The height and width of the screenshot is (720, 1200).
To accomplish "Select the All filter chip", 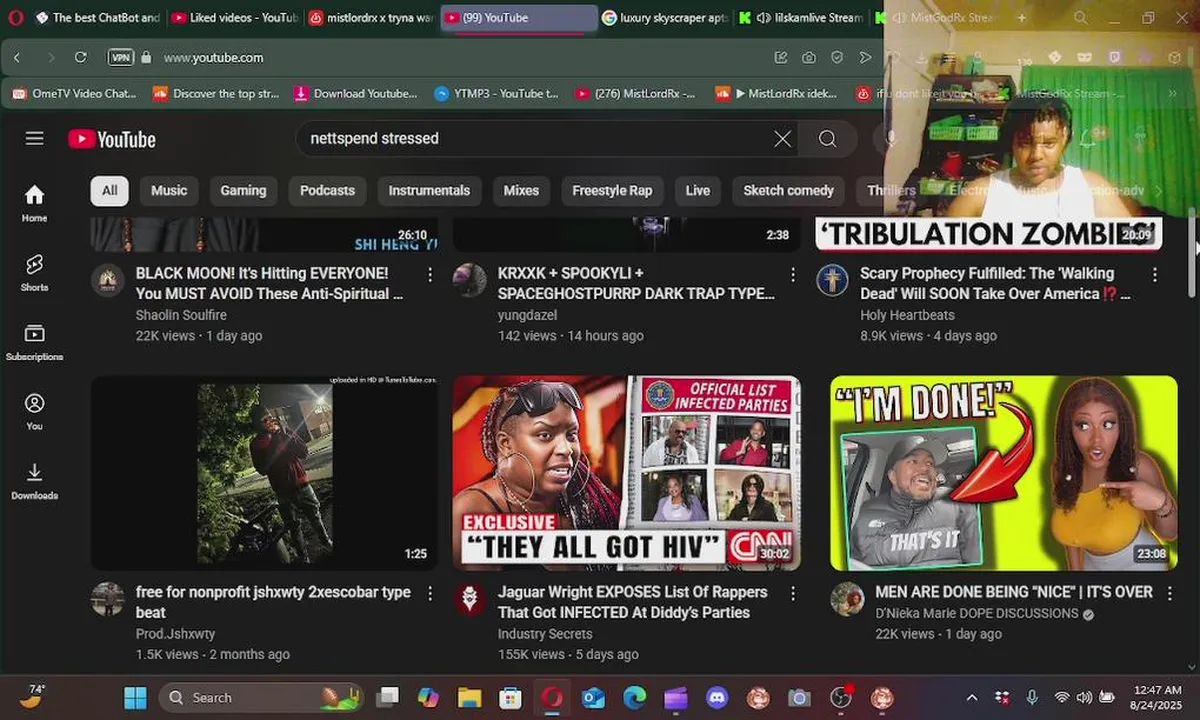I will pyautogui.click(x=109, y=191).
